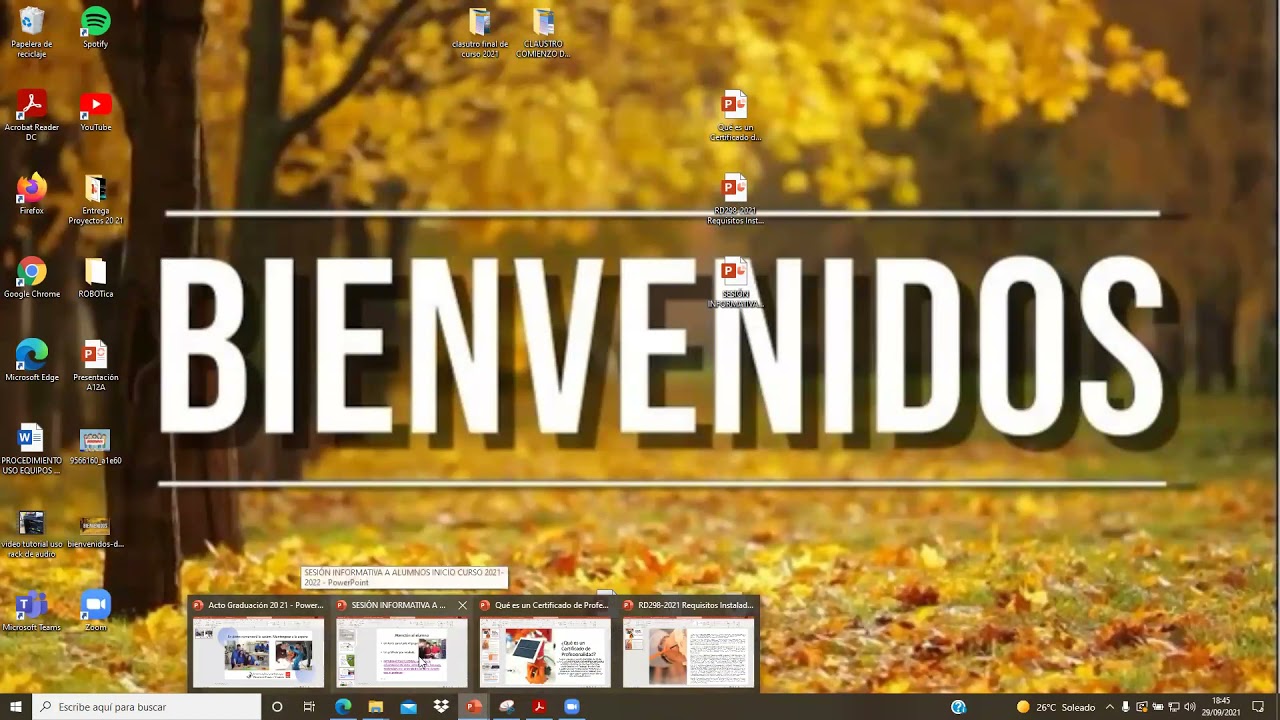
Task: Open video tutorial uso rack de audio
Action: (x=31, y=532)
